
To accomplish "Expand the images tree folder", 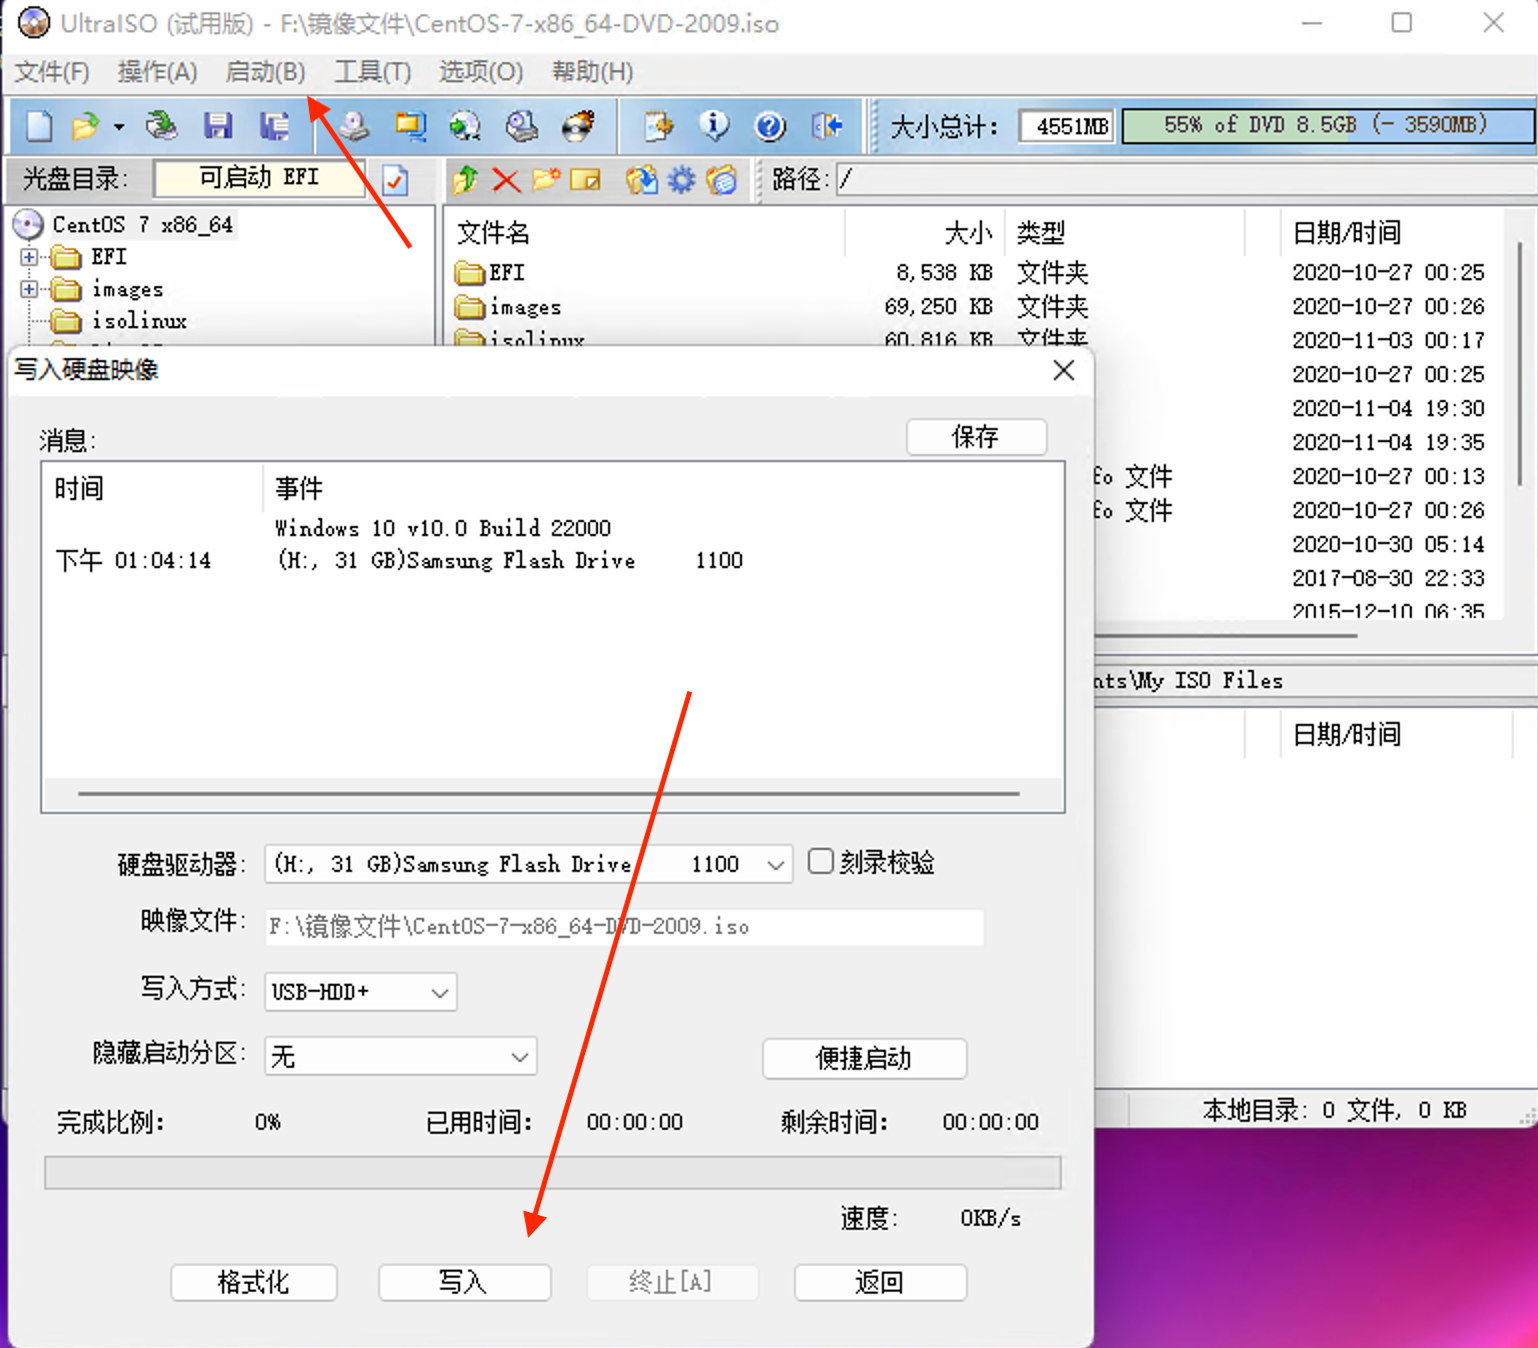I will (x=29, y=289).
